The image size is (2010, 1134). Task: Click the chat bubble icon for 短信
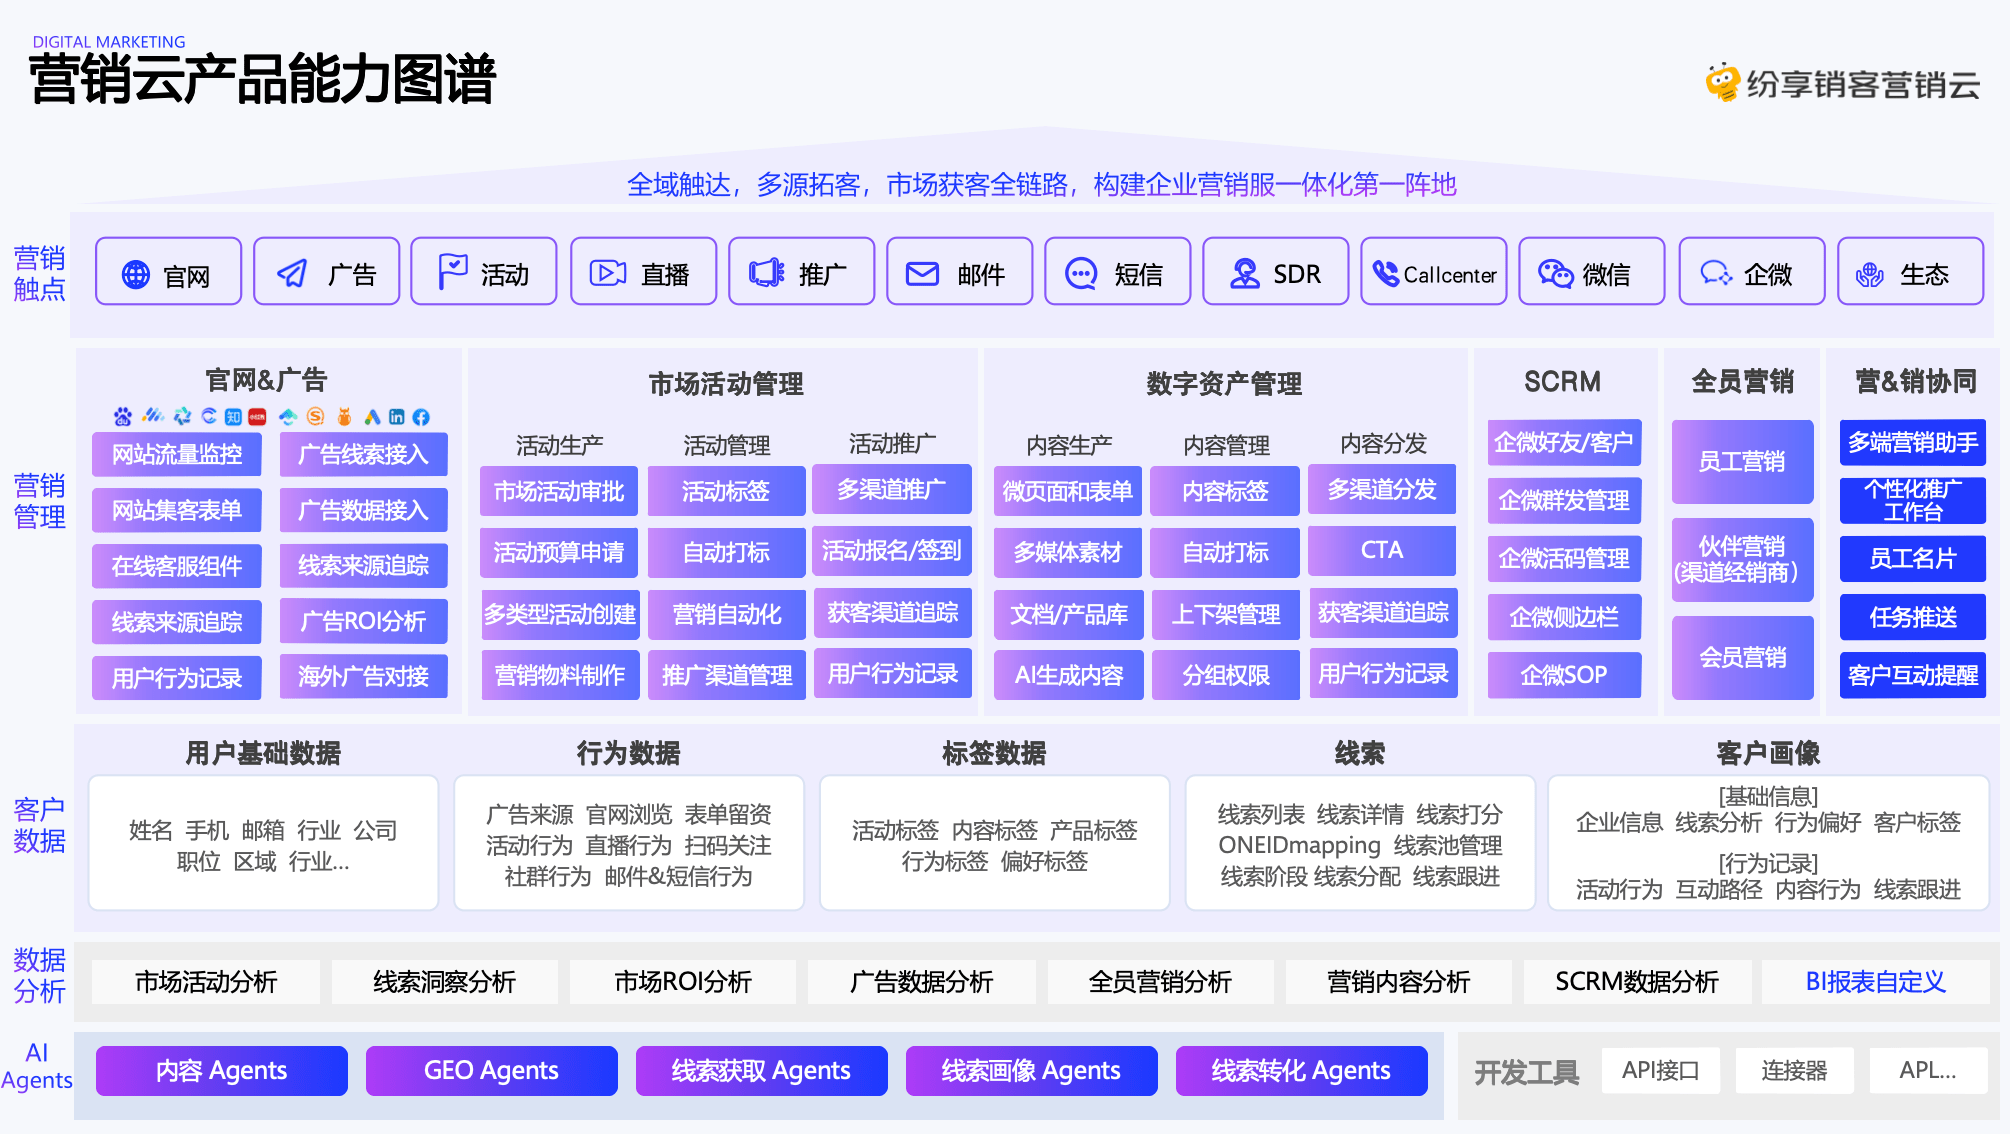pyautogui.click(x=1081, y=273)
